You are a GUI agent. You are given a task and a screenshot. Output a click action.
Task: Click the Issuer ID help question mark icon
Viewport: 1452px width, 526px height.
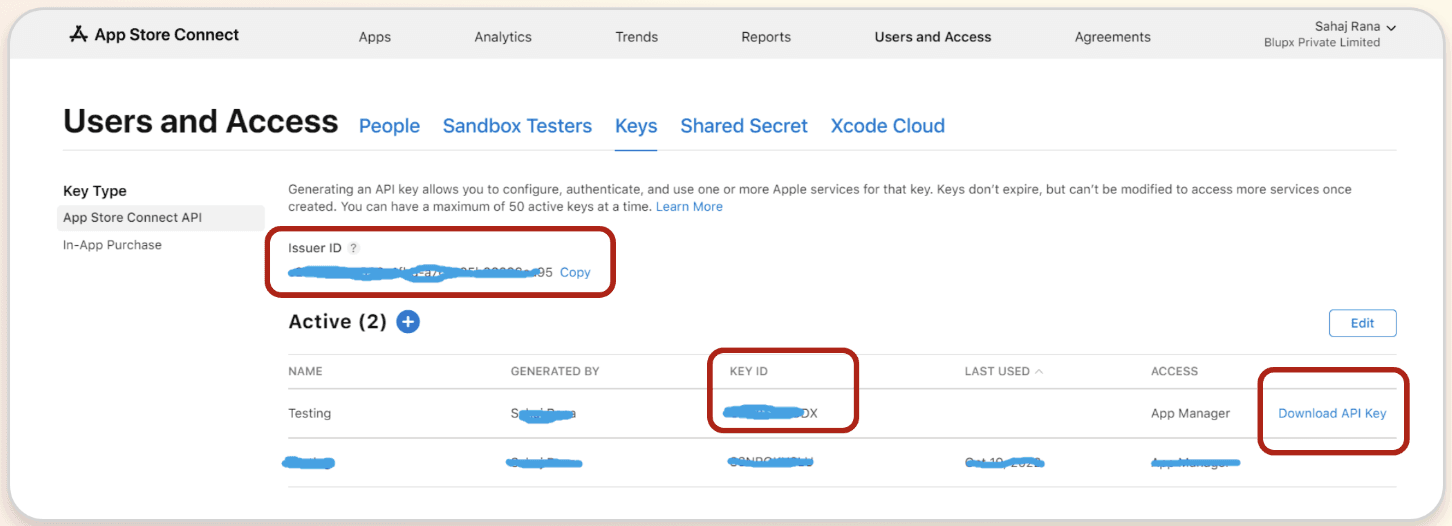353,248
